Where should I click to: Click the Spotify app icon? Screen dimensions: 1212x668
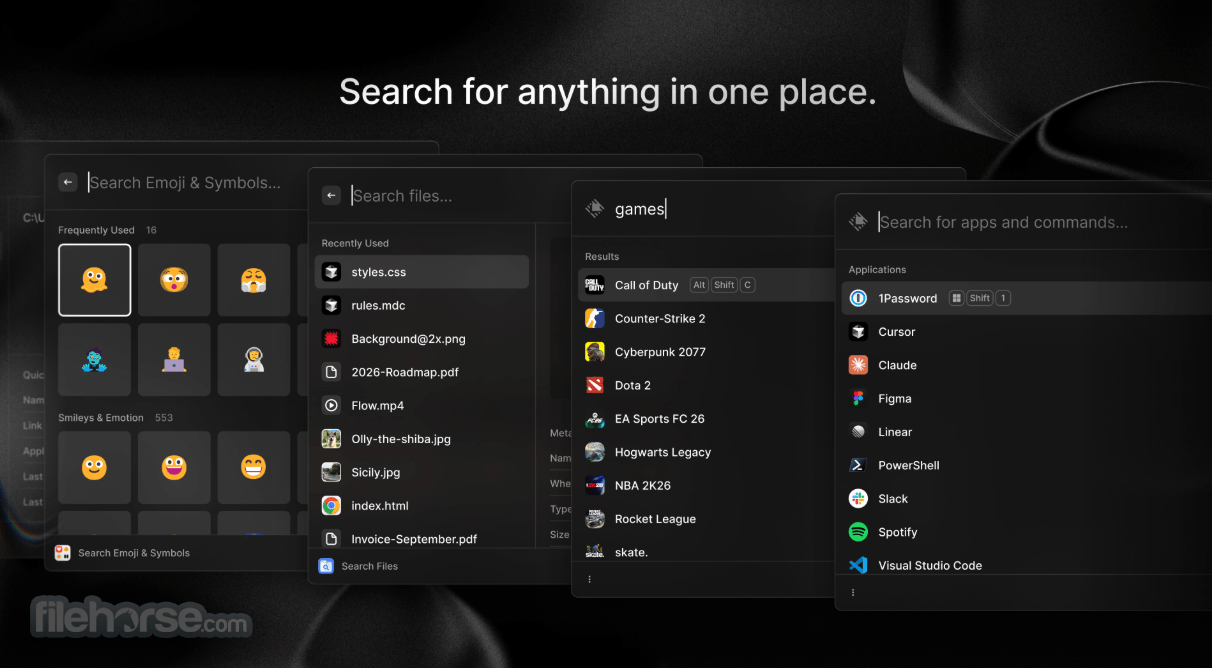(x=858, y=532)
